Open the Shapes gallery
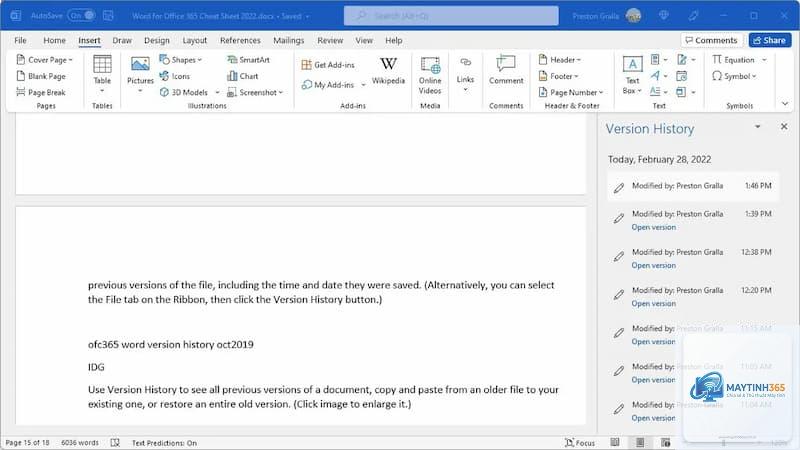The height and width of the screenshot is (450, 800). pyautogui.click(x=181, y=60)
